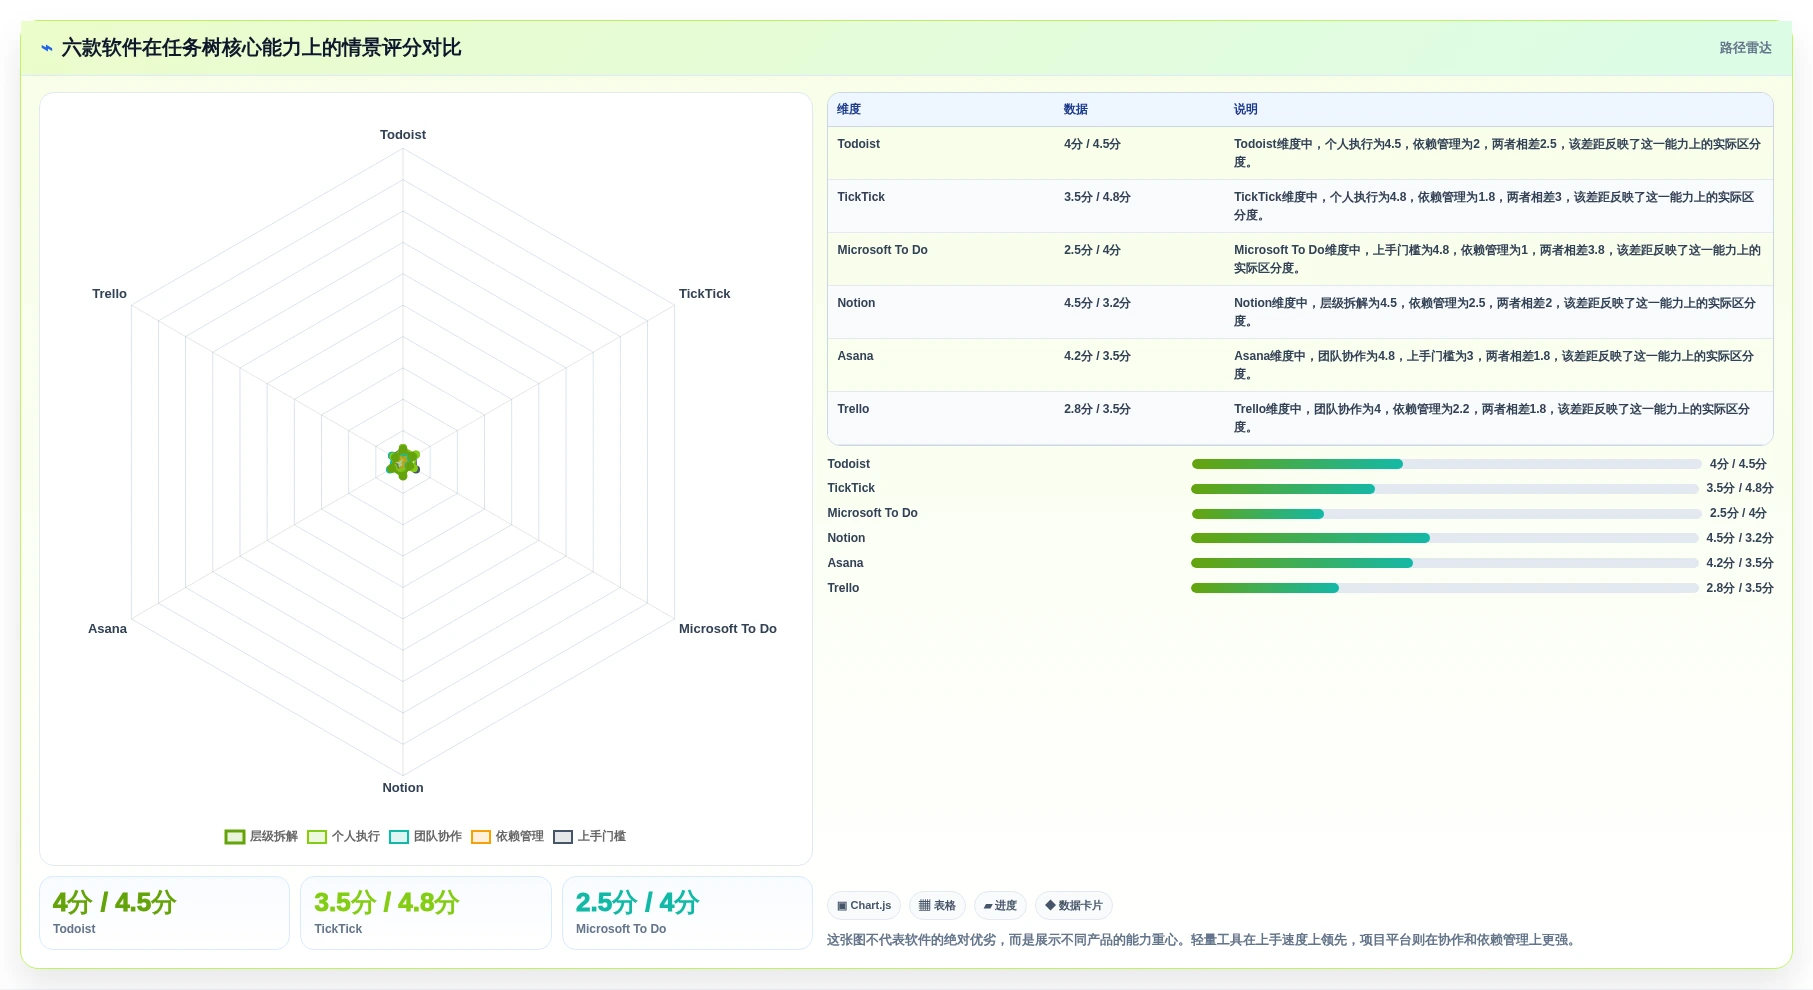Screen dimensions: 1813x990
Task: Click the Microsoft To Do radar axis label
Action: (x=728, y=629)
